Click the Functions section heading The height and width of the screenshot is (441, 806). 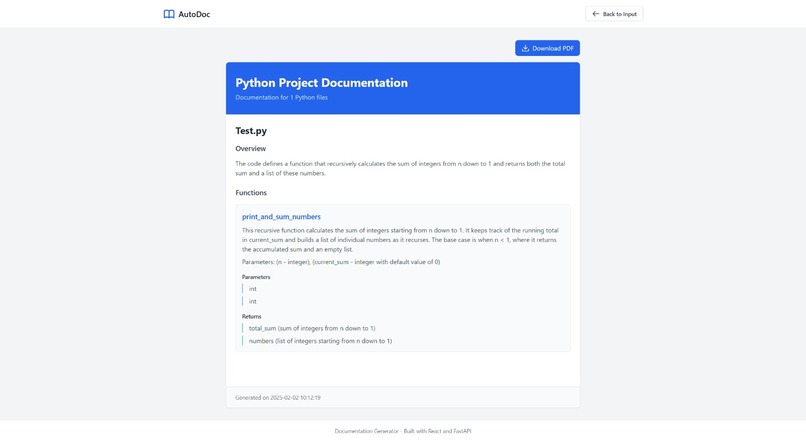tap(251, 193)
